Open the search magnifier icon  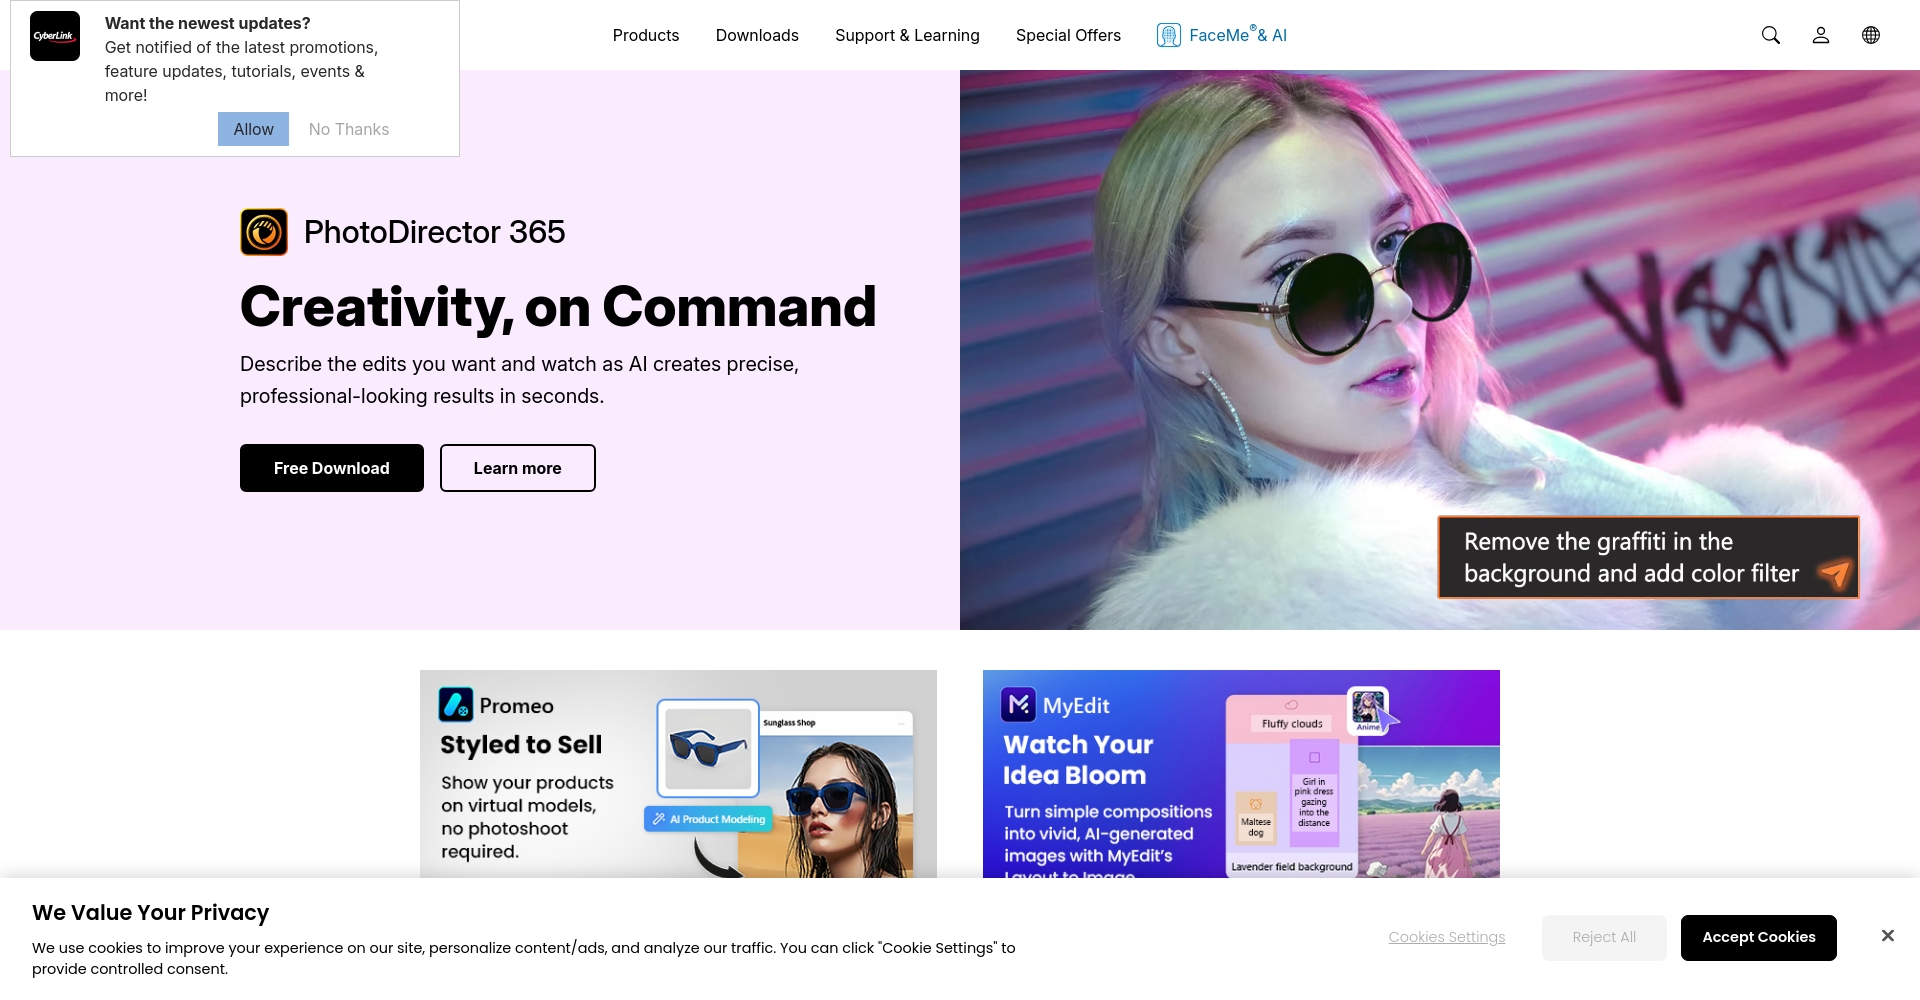click(x=1770, y=35)
